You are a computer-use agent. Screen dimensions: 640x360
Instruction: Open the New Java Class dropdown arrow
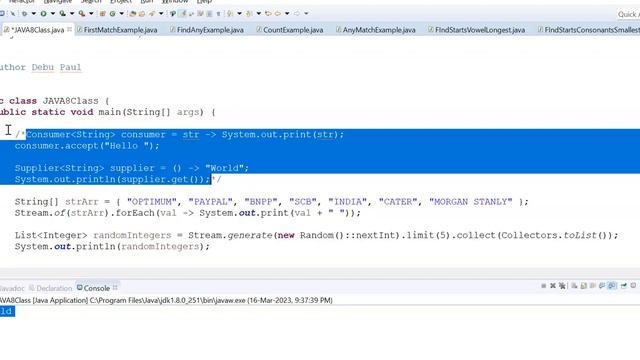point(122,14)
